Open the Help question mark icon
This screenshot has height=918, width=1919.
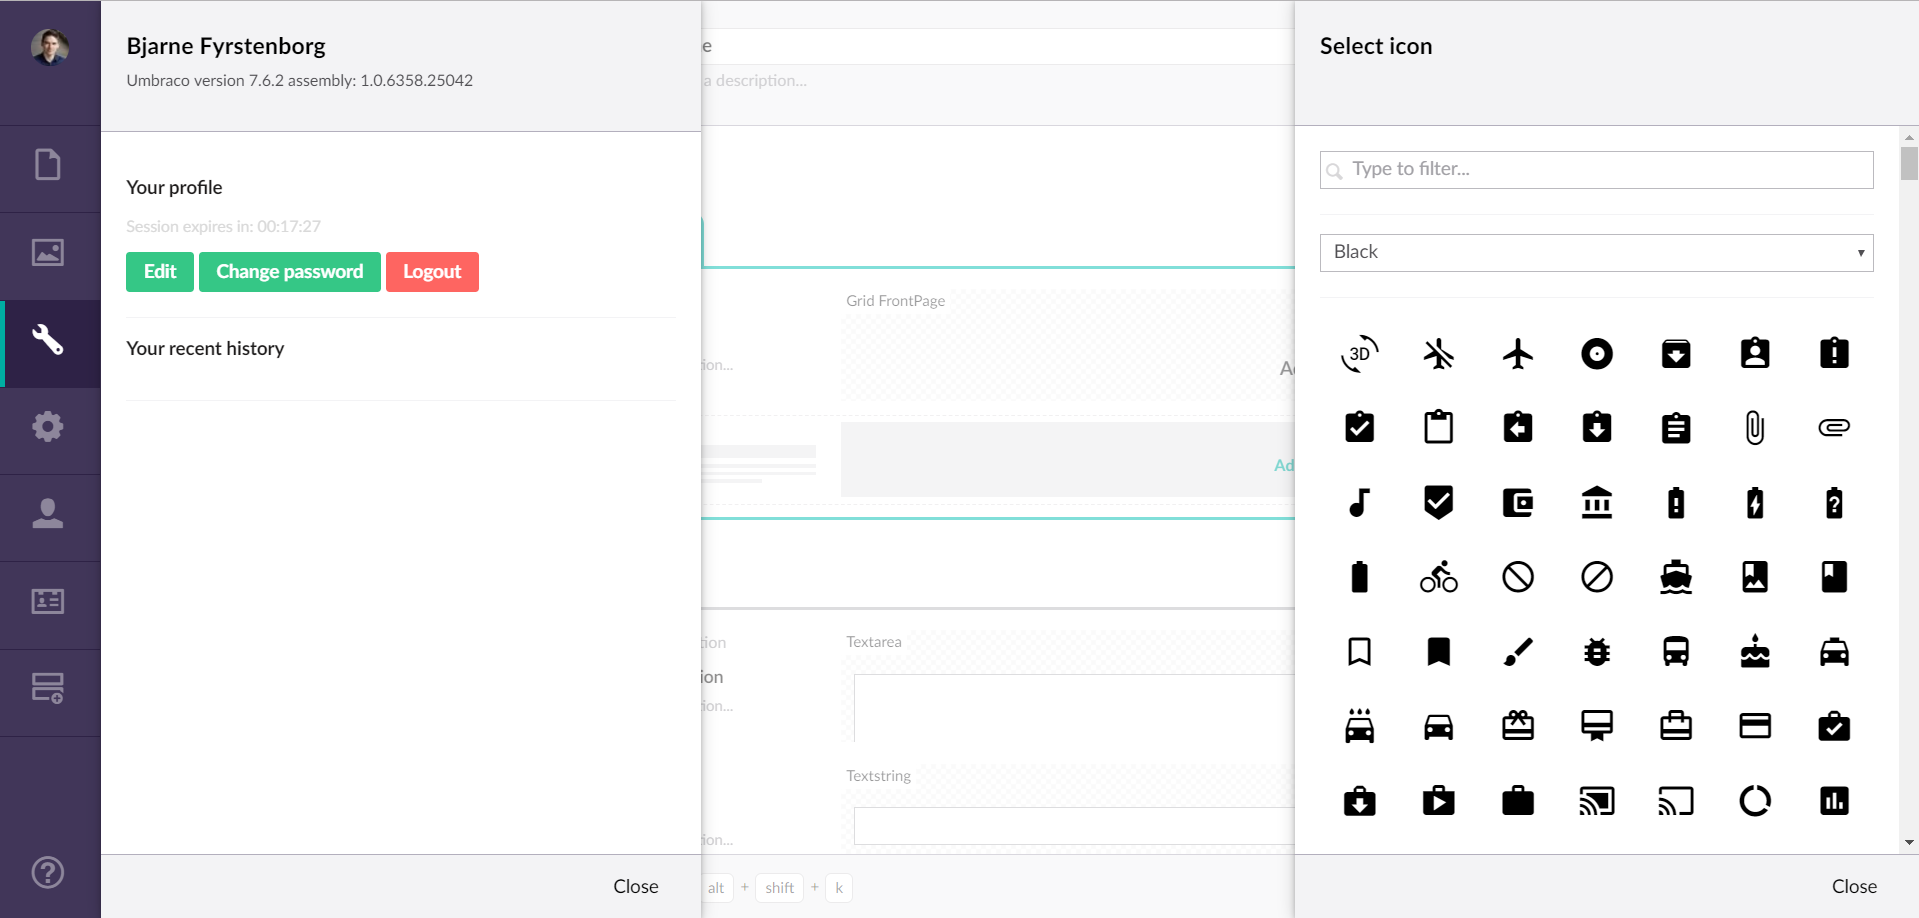[x=48, y=873]
